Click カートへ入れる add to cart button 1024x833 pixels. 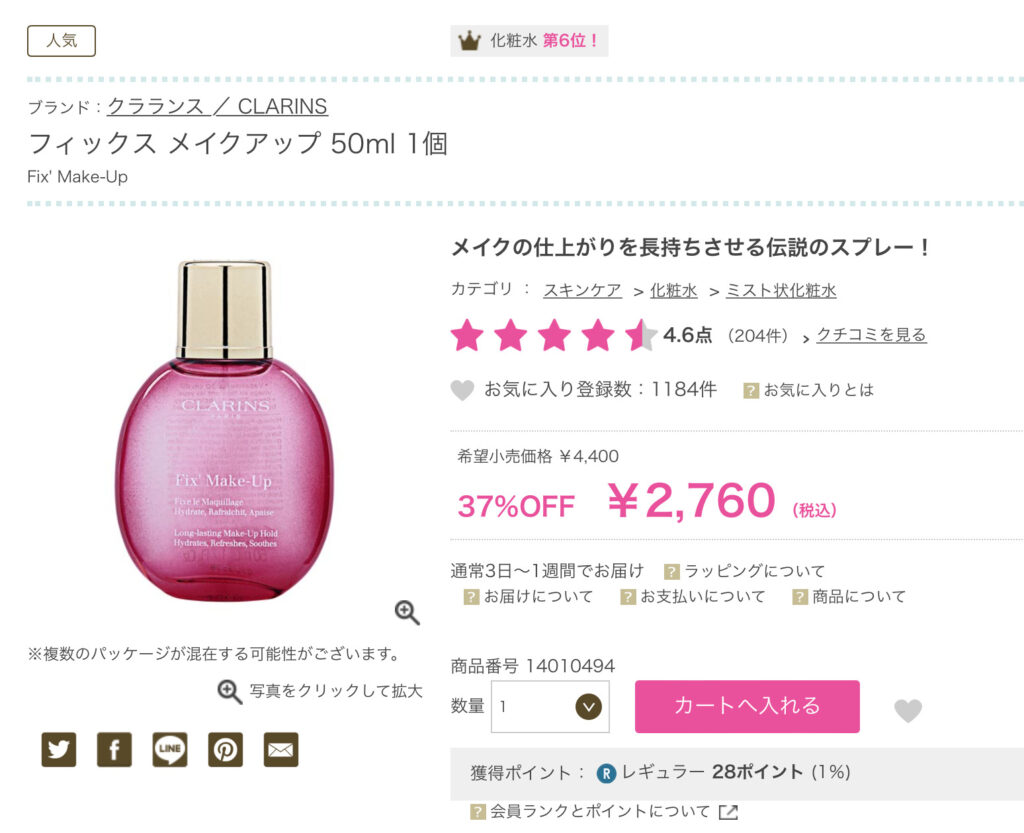[x=747, y=706]
